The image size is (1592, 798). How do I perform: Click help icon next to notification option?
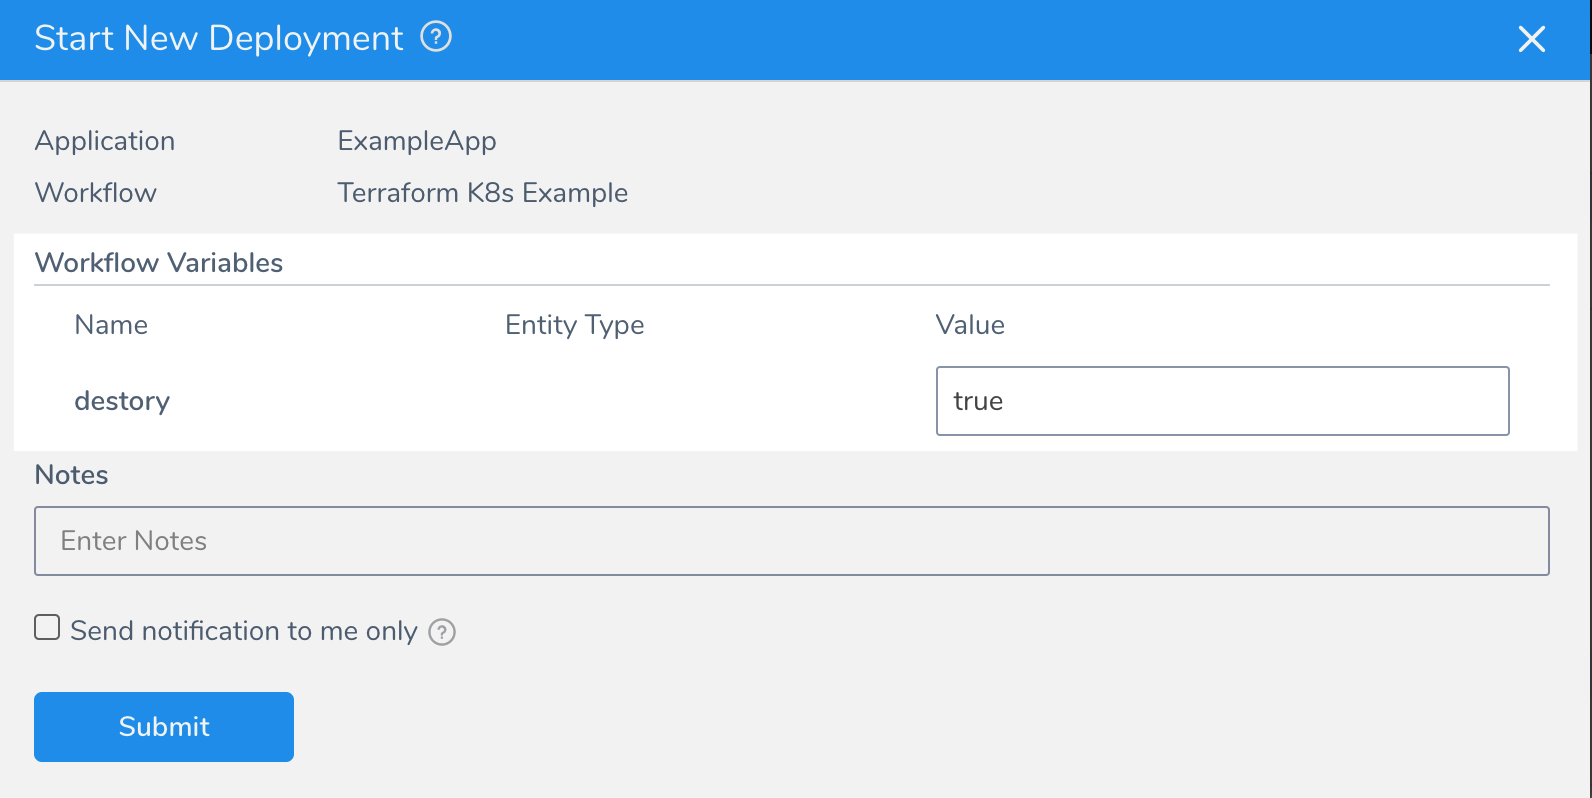tap(442, 632)
